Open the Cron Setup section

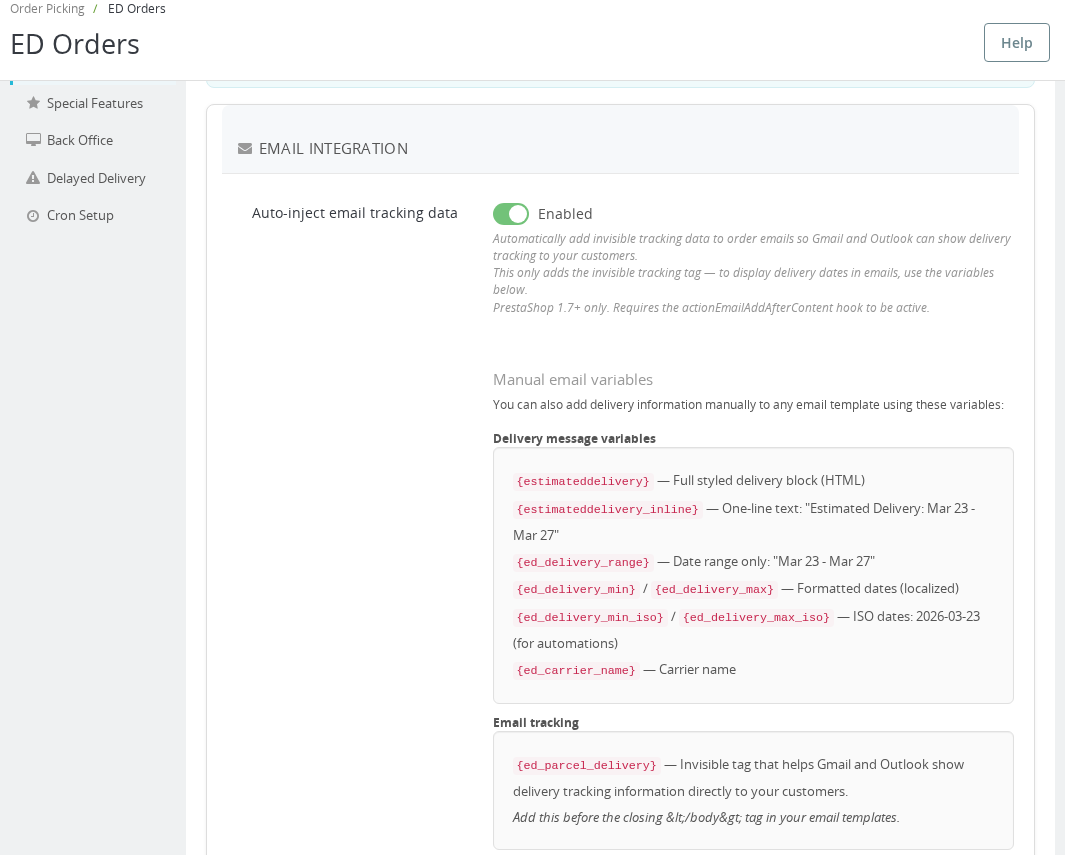[x=80, y=215]
